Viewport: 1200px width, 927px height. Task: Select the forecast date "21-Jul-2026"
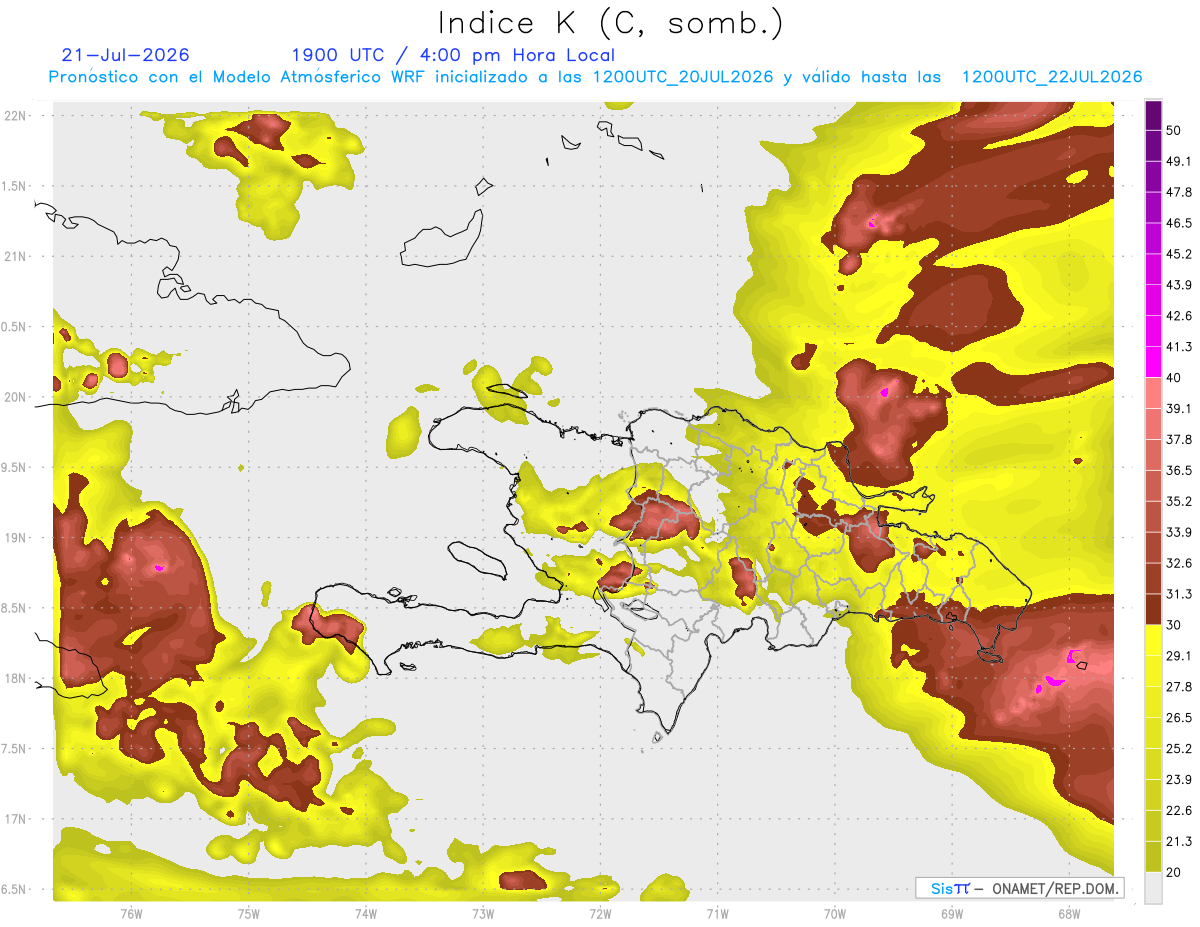tap(125, 55)
